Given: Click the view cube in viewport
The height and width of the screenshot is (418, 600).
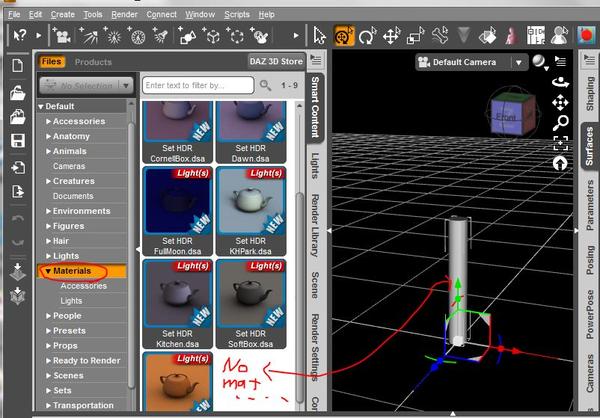Looking at the screenshot, I should point(512,113).
